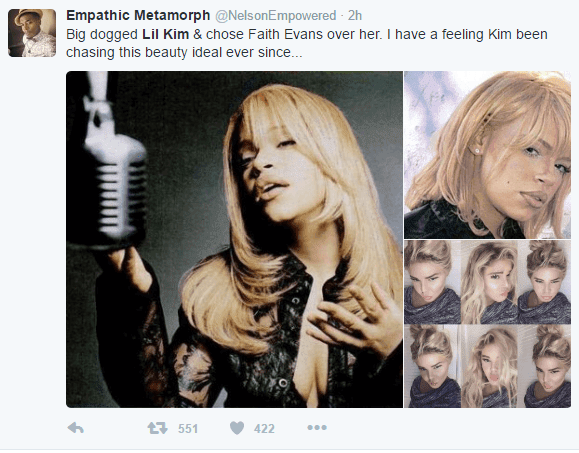This screenshot has height=453, width=579.
Task: Click the reply arrow icon
Action: 76,428
